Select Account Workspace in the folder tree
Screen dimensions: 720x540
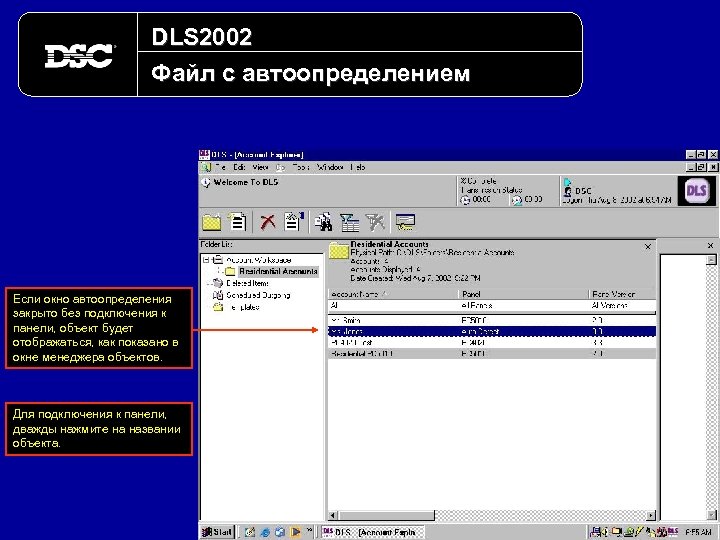click(x=259, y=260)
